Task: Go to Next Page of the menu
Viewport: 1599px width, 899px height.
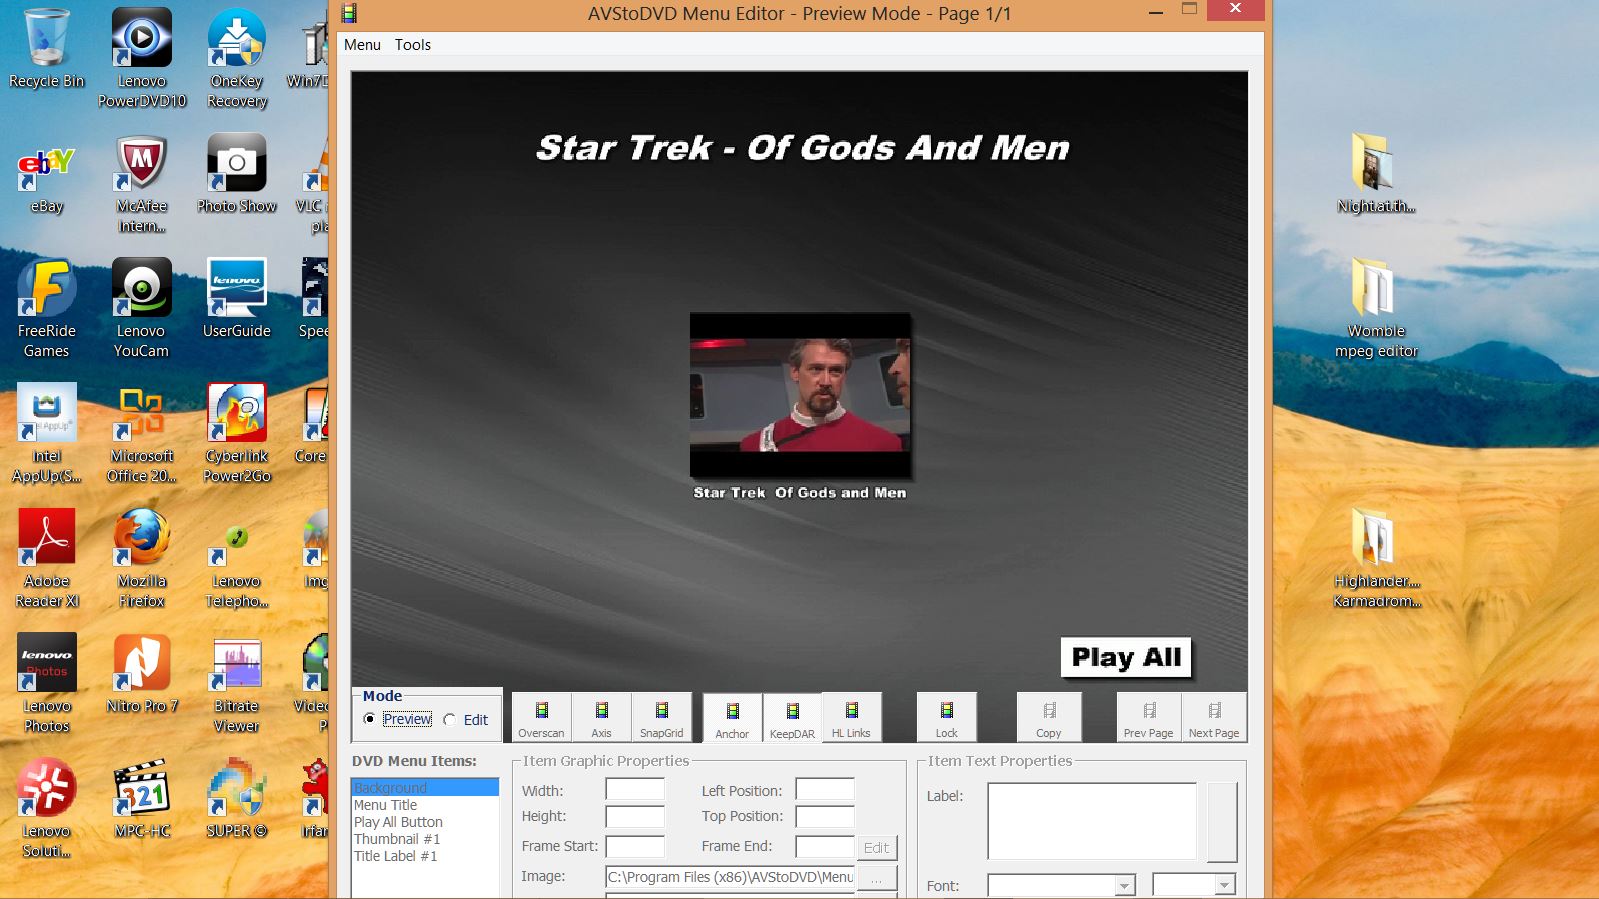Action: point(1214,718)
